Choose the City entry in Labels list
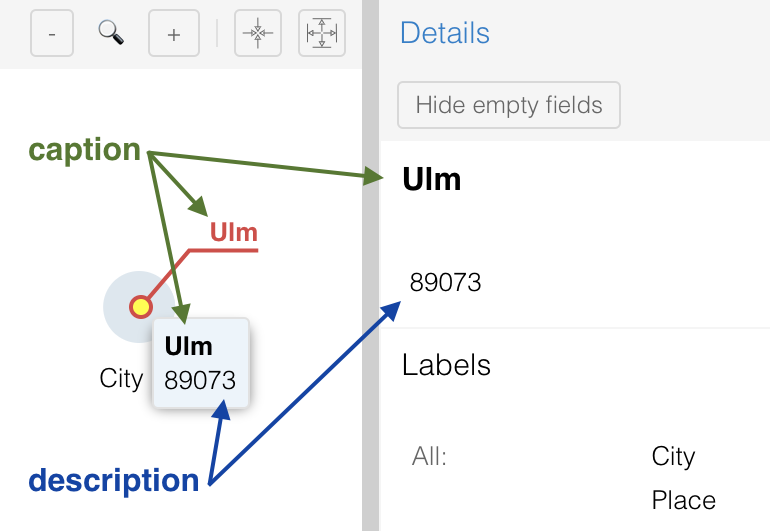This screenshot has height=531, width=770. [673, 456]
